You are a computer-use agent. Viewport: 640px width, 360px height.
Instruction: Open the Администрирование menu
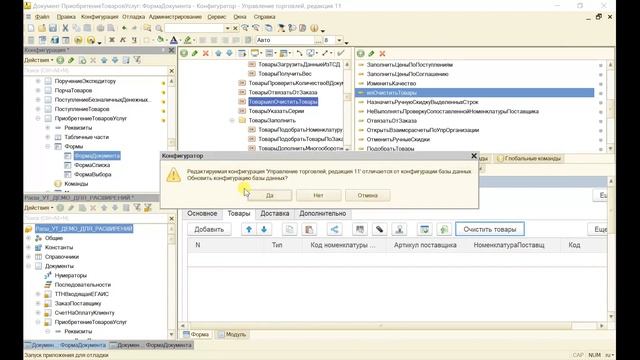point(175,17)
